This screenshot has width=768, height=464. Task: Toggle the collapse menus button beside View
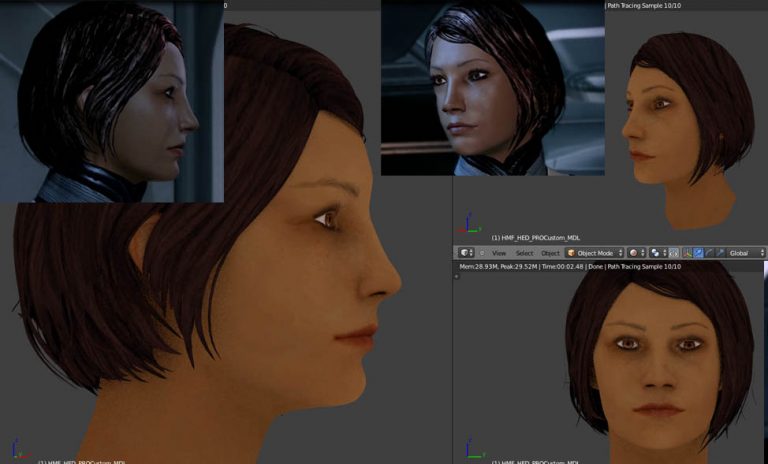coord(482,253)
